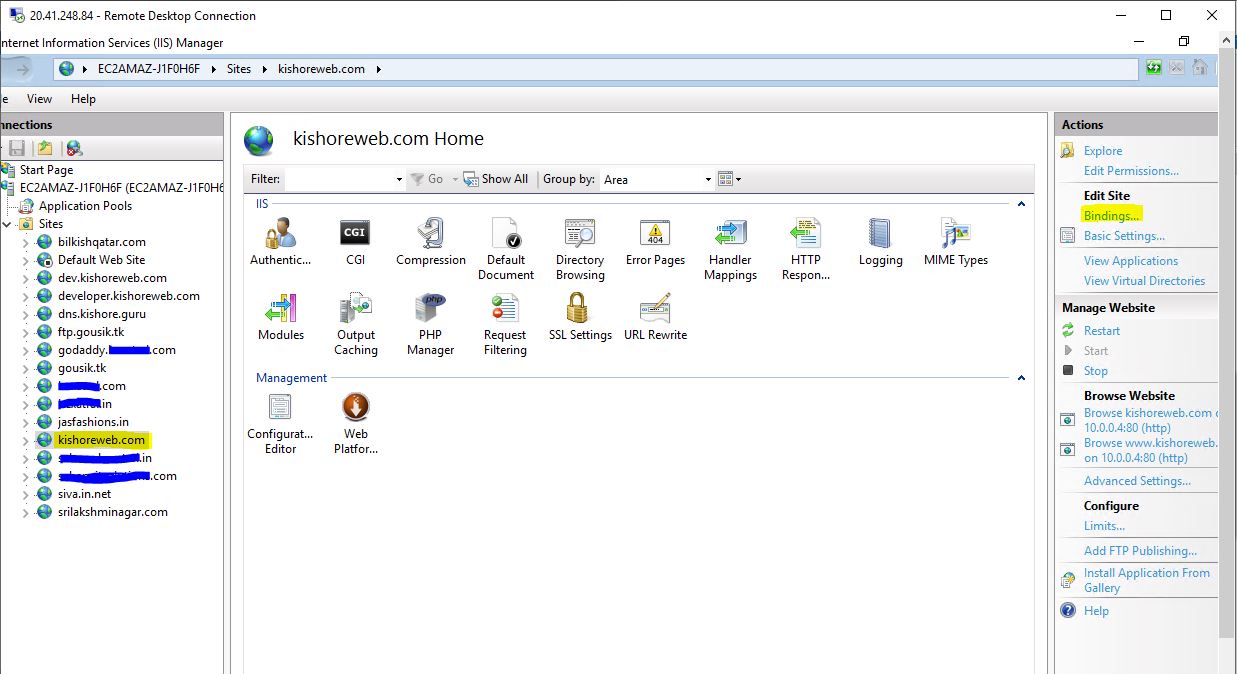Image resolution: width=1237 pixels, height=674 pixels.
Task: Open the MIME Types feature
Action: click(955, 235)
